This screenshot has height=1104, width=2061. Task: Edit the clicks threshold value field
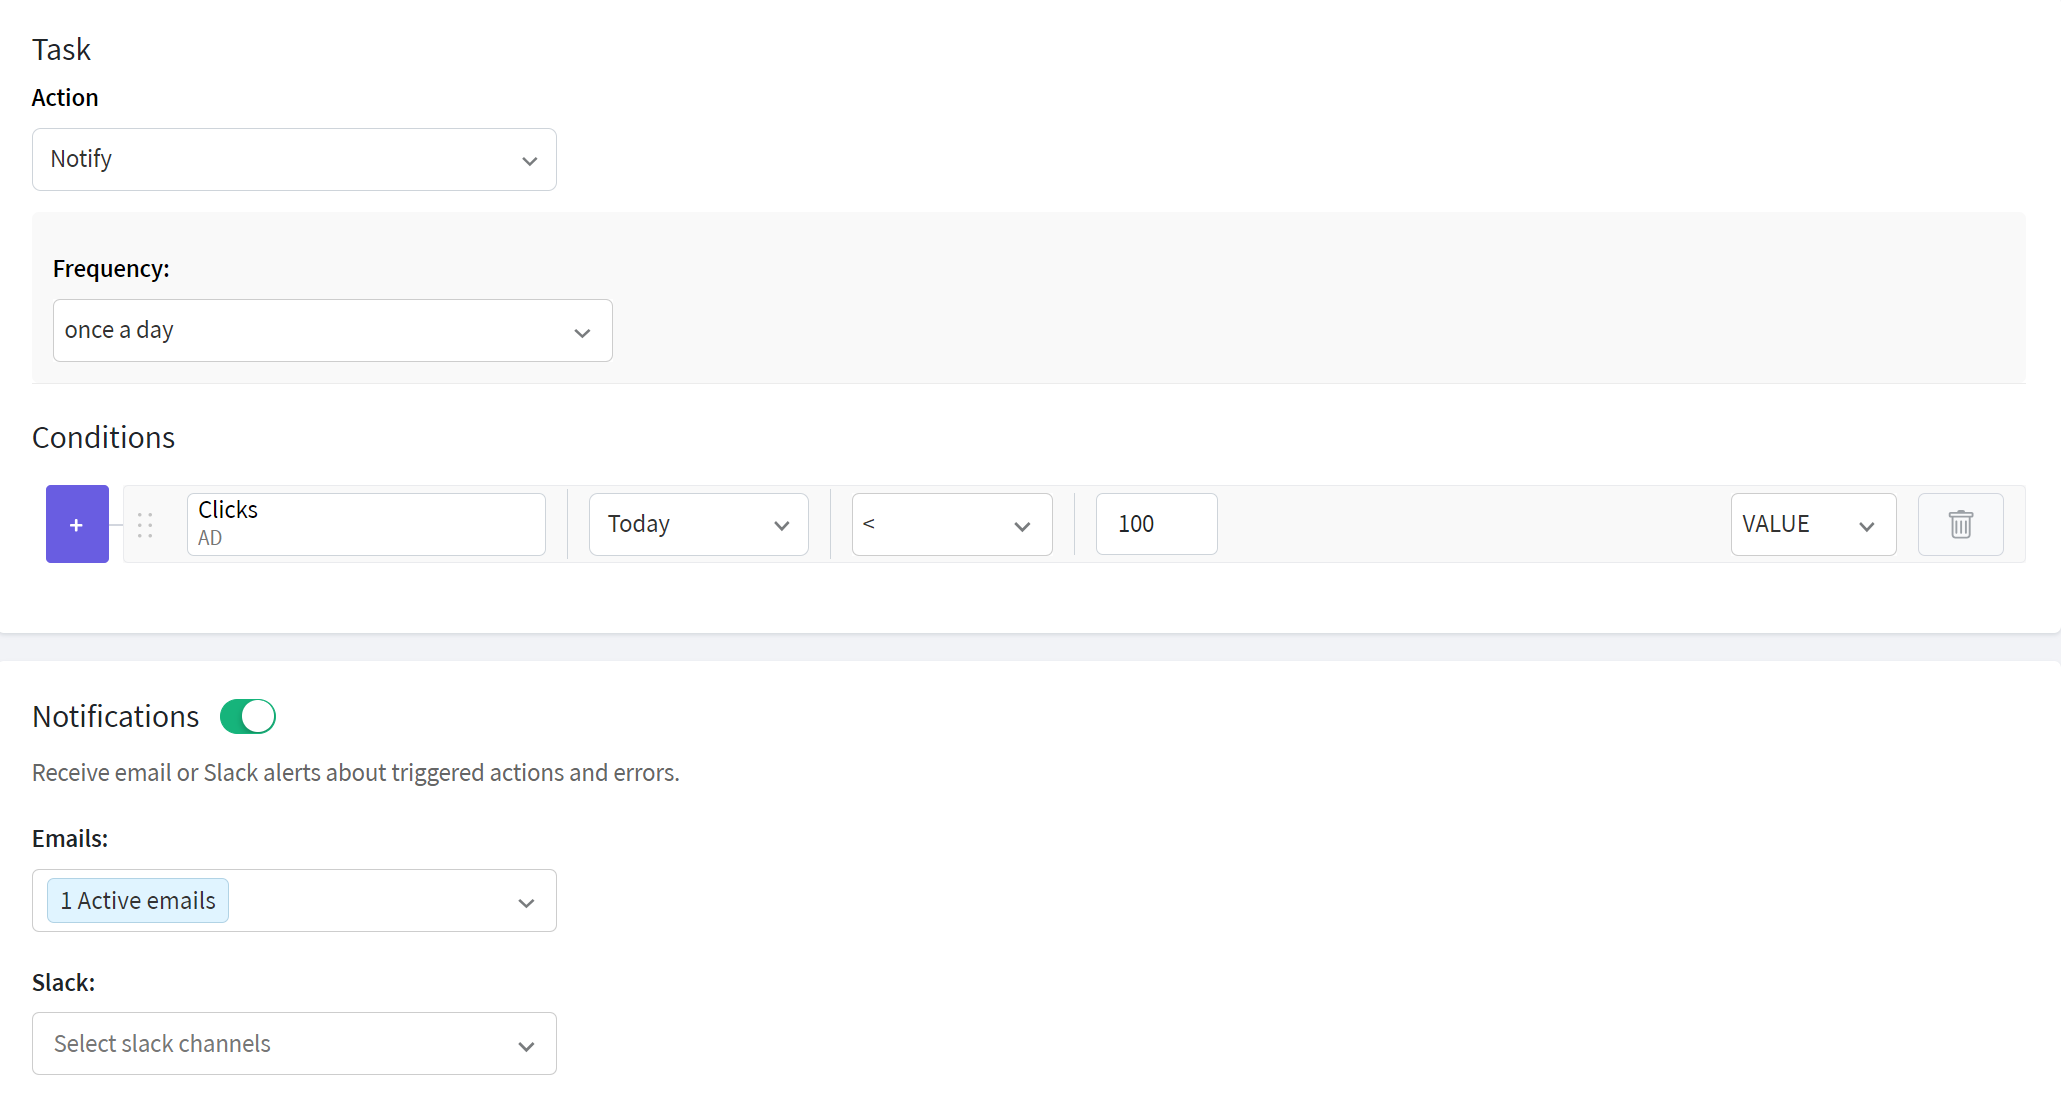coord(1155,523)
